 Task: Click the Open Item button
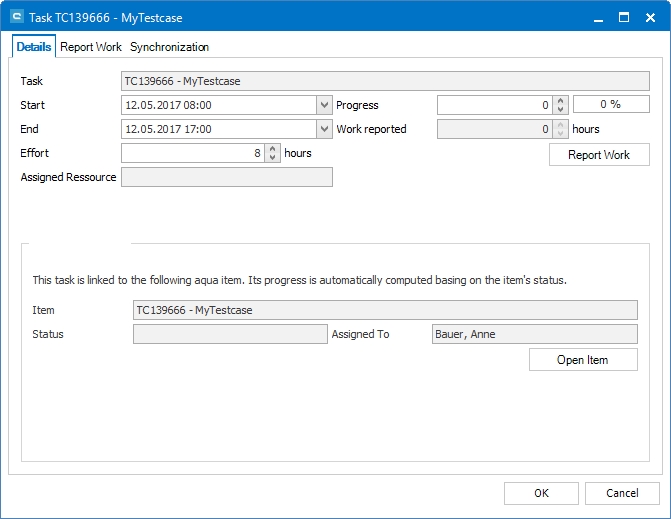point(583,360)
